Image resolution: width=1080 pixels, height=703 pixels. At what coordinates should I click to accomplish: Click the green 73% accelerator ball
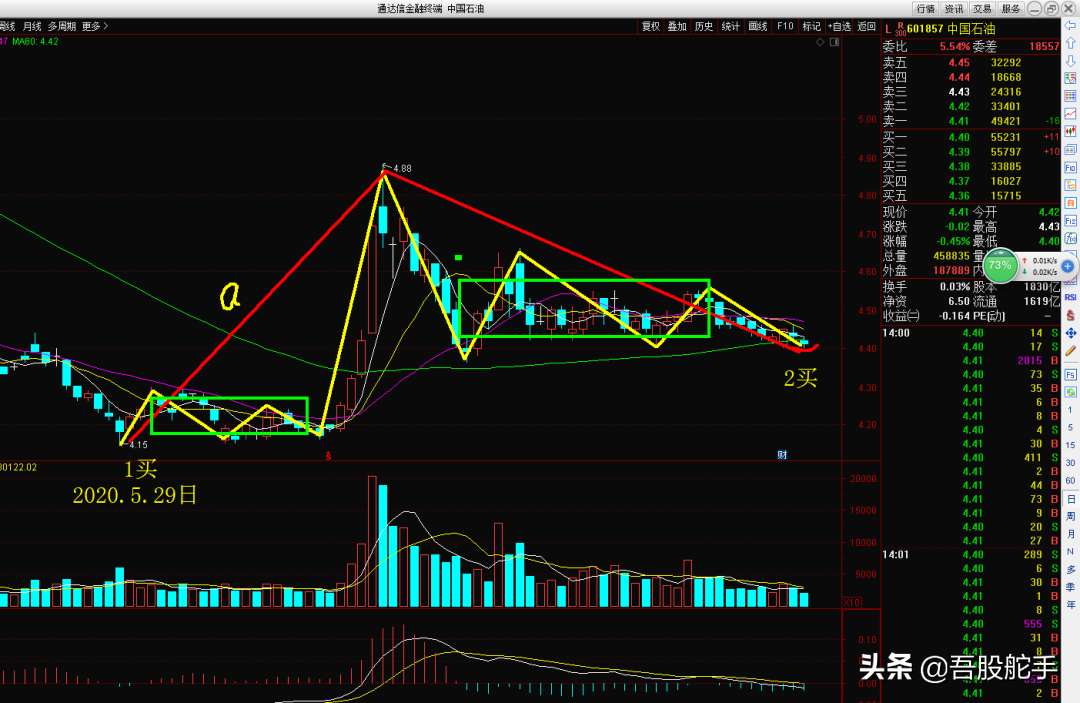999,265
